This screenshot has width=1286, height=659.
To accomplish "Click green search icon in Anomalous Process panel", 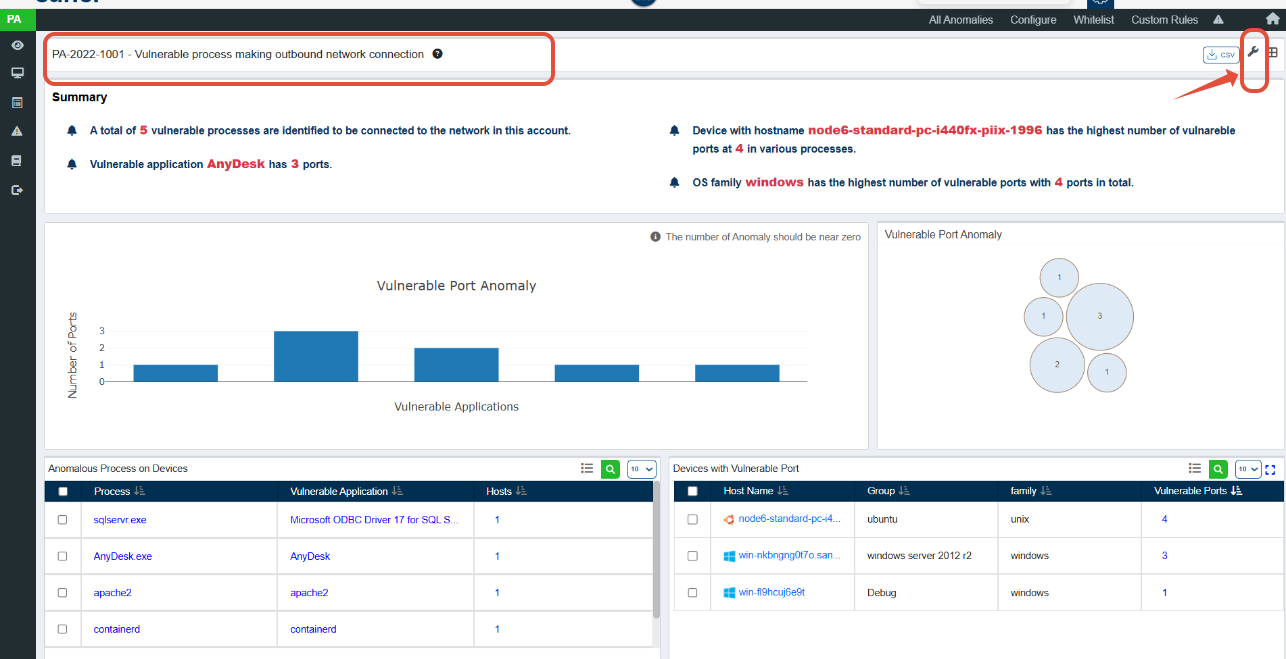I will (x=610, y=469).
